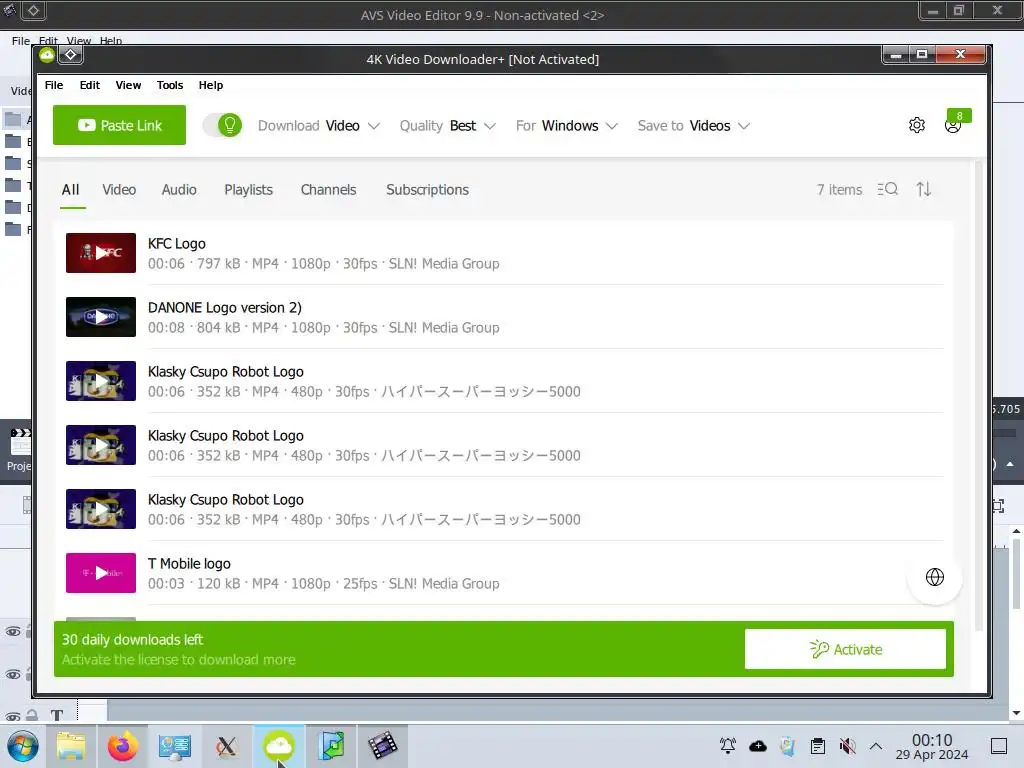Click the diamond pin icon in downloader title bar

point(71,55)
